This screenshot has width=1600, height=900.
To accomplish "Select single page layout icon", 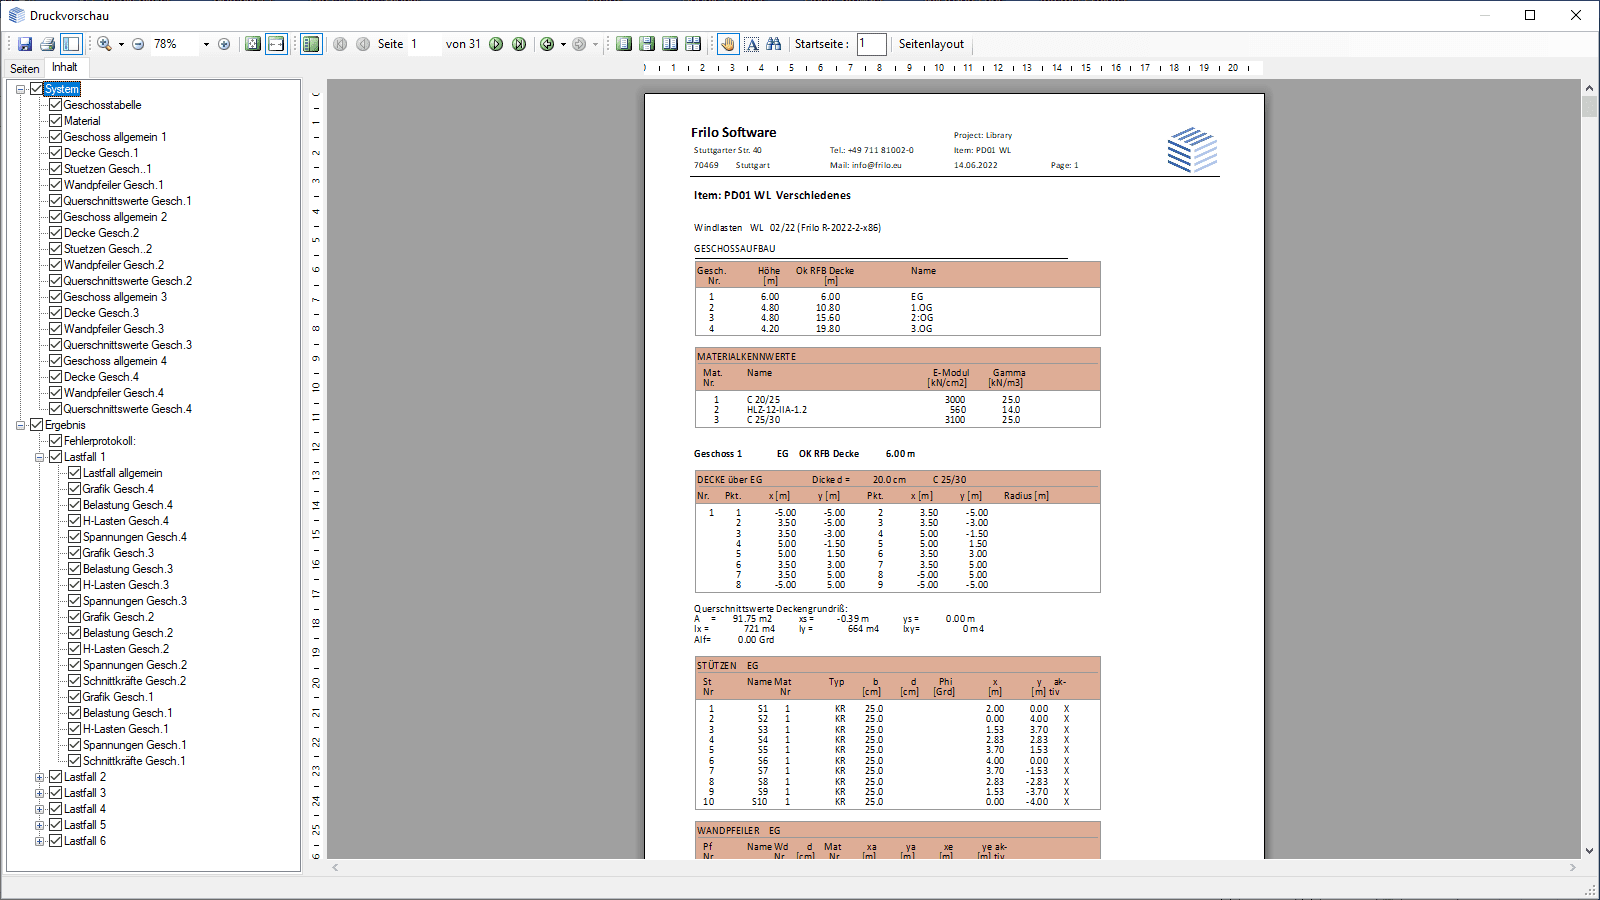I will point(624,44).
